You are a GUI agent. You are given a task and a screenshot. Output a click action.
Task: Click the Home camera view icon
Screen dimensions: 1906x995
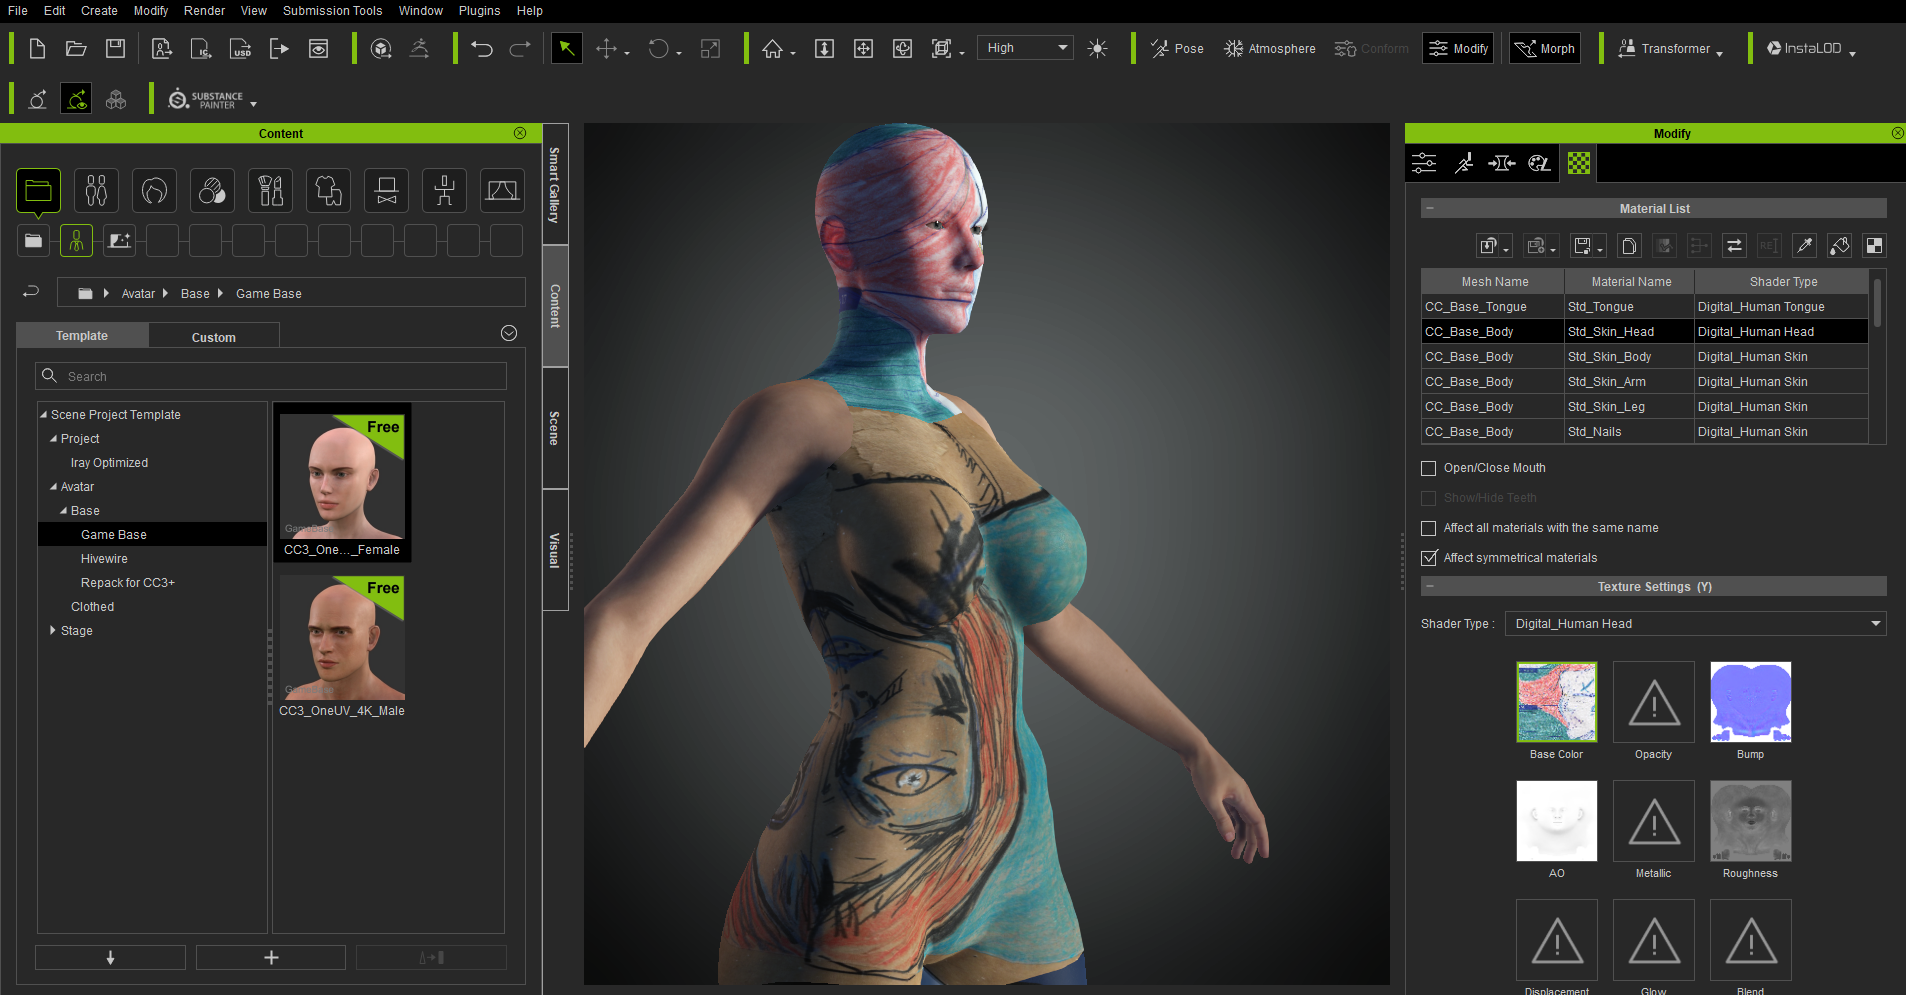(773, 49)
